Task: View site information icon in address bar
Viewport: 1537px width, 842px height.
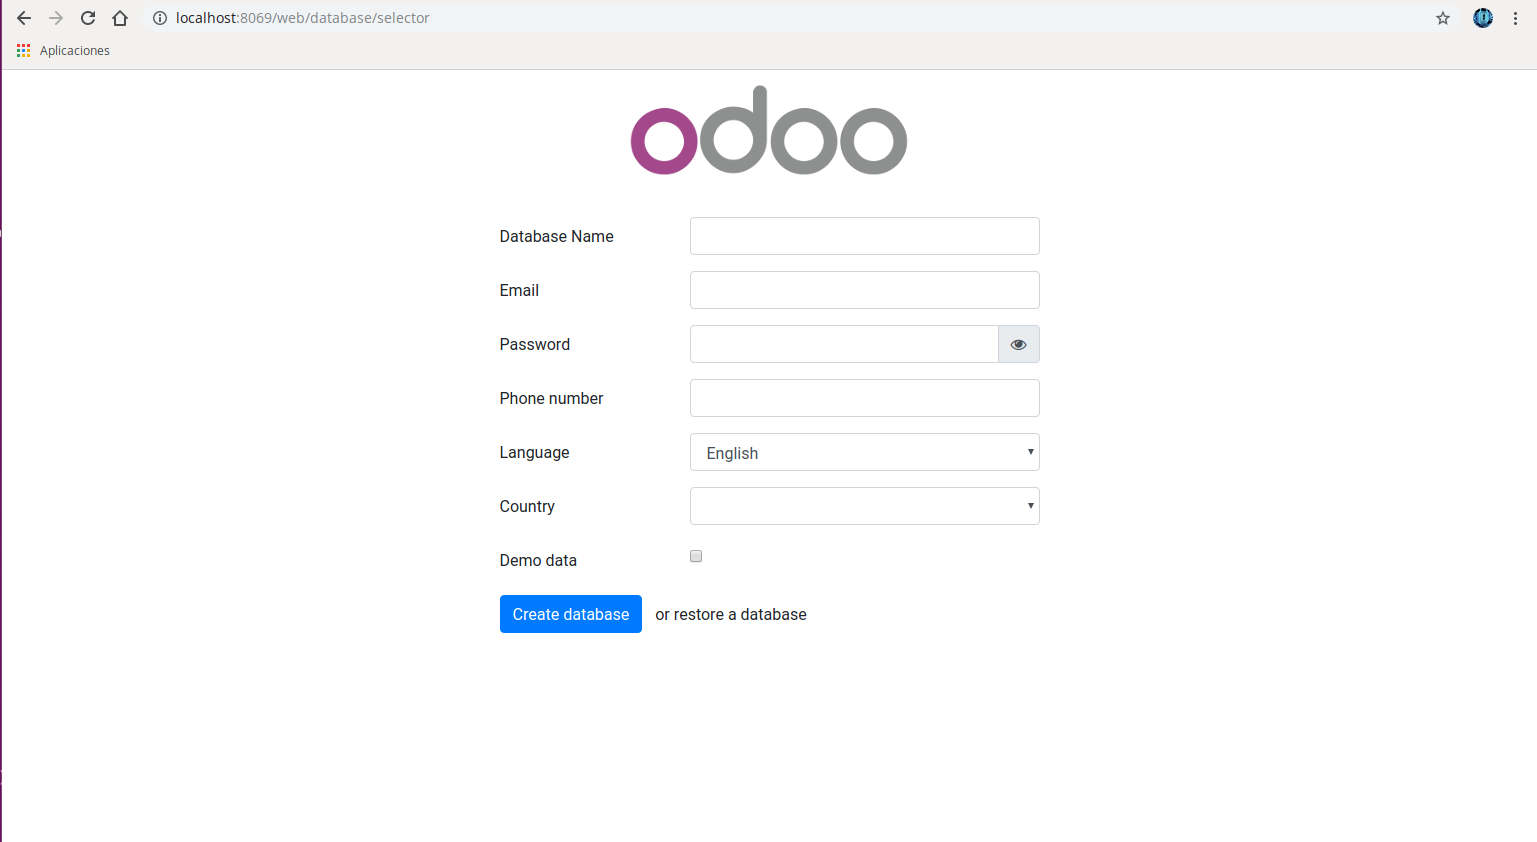Action: click(x=159, y=18)
